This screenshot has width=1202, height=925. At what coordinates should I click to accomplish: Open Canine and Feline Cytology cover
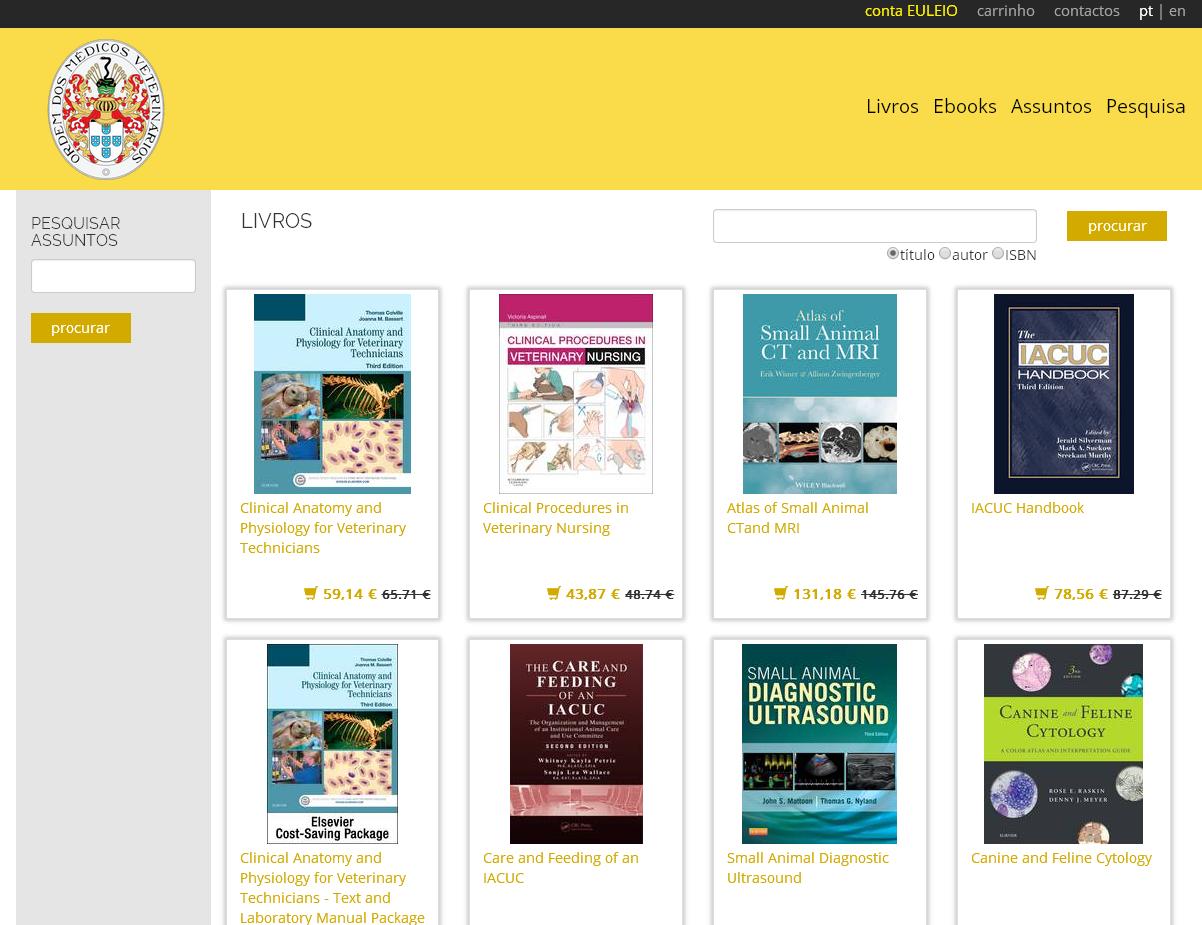point(1064,744)
